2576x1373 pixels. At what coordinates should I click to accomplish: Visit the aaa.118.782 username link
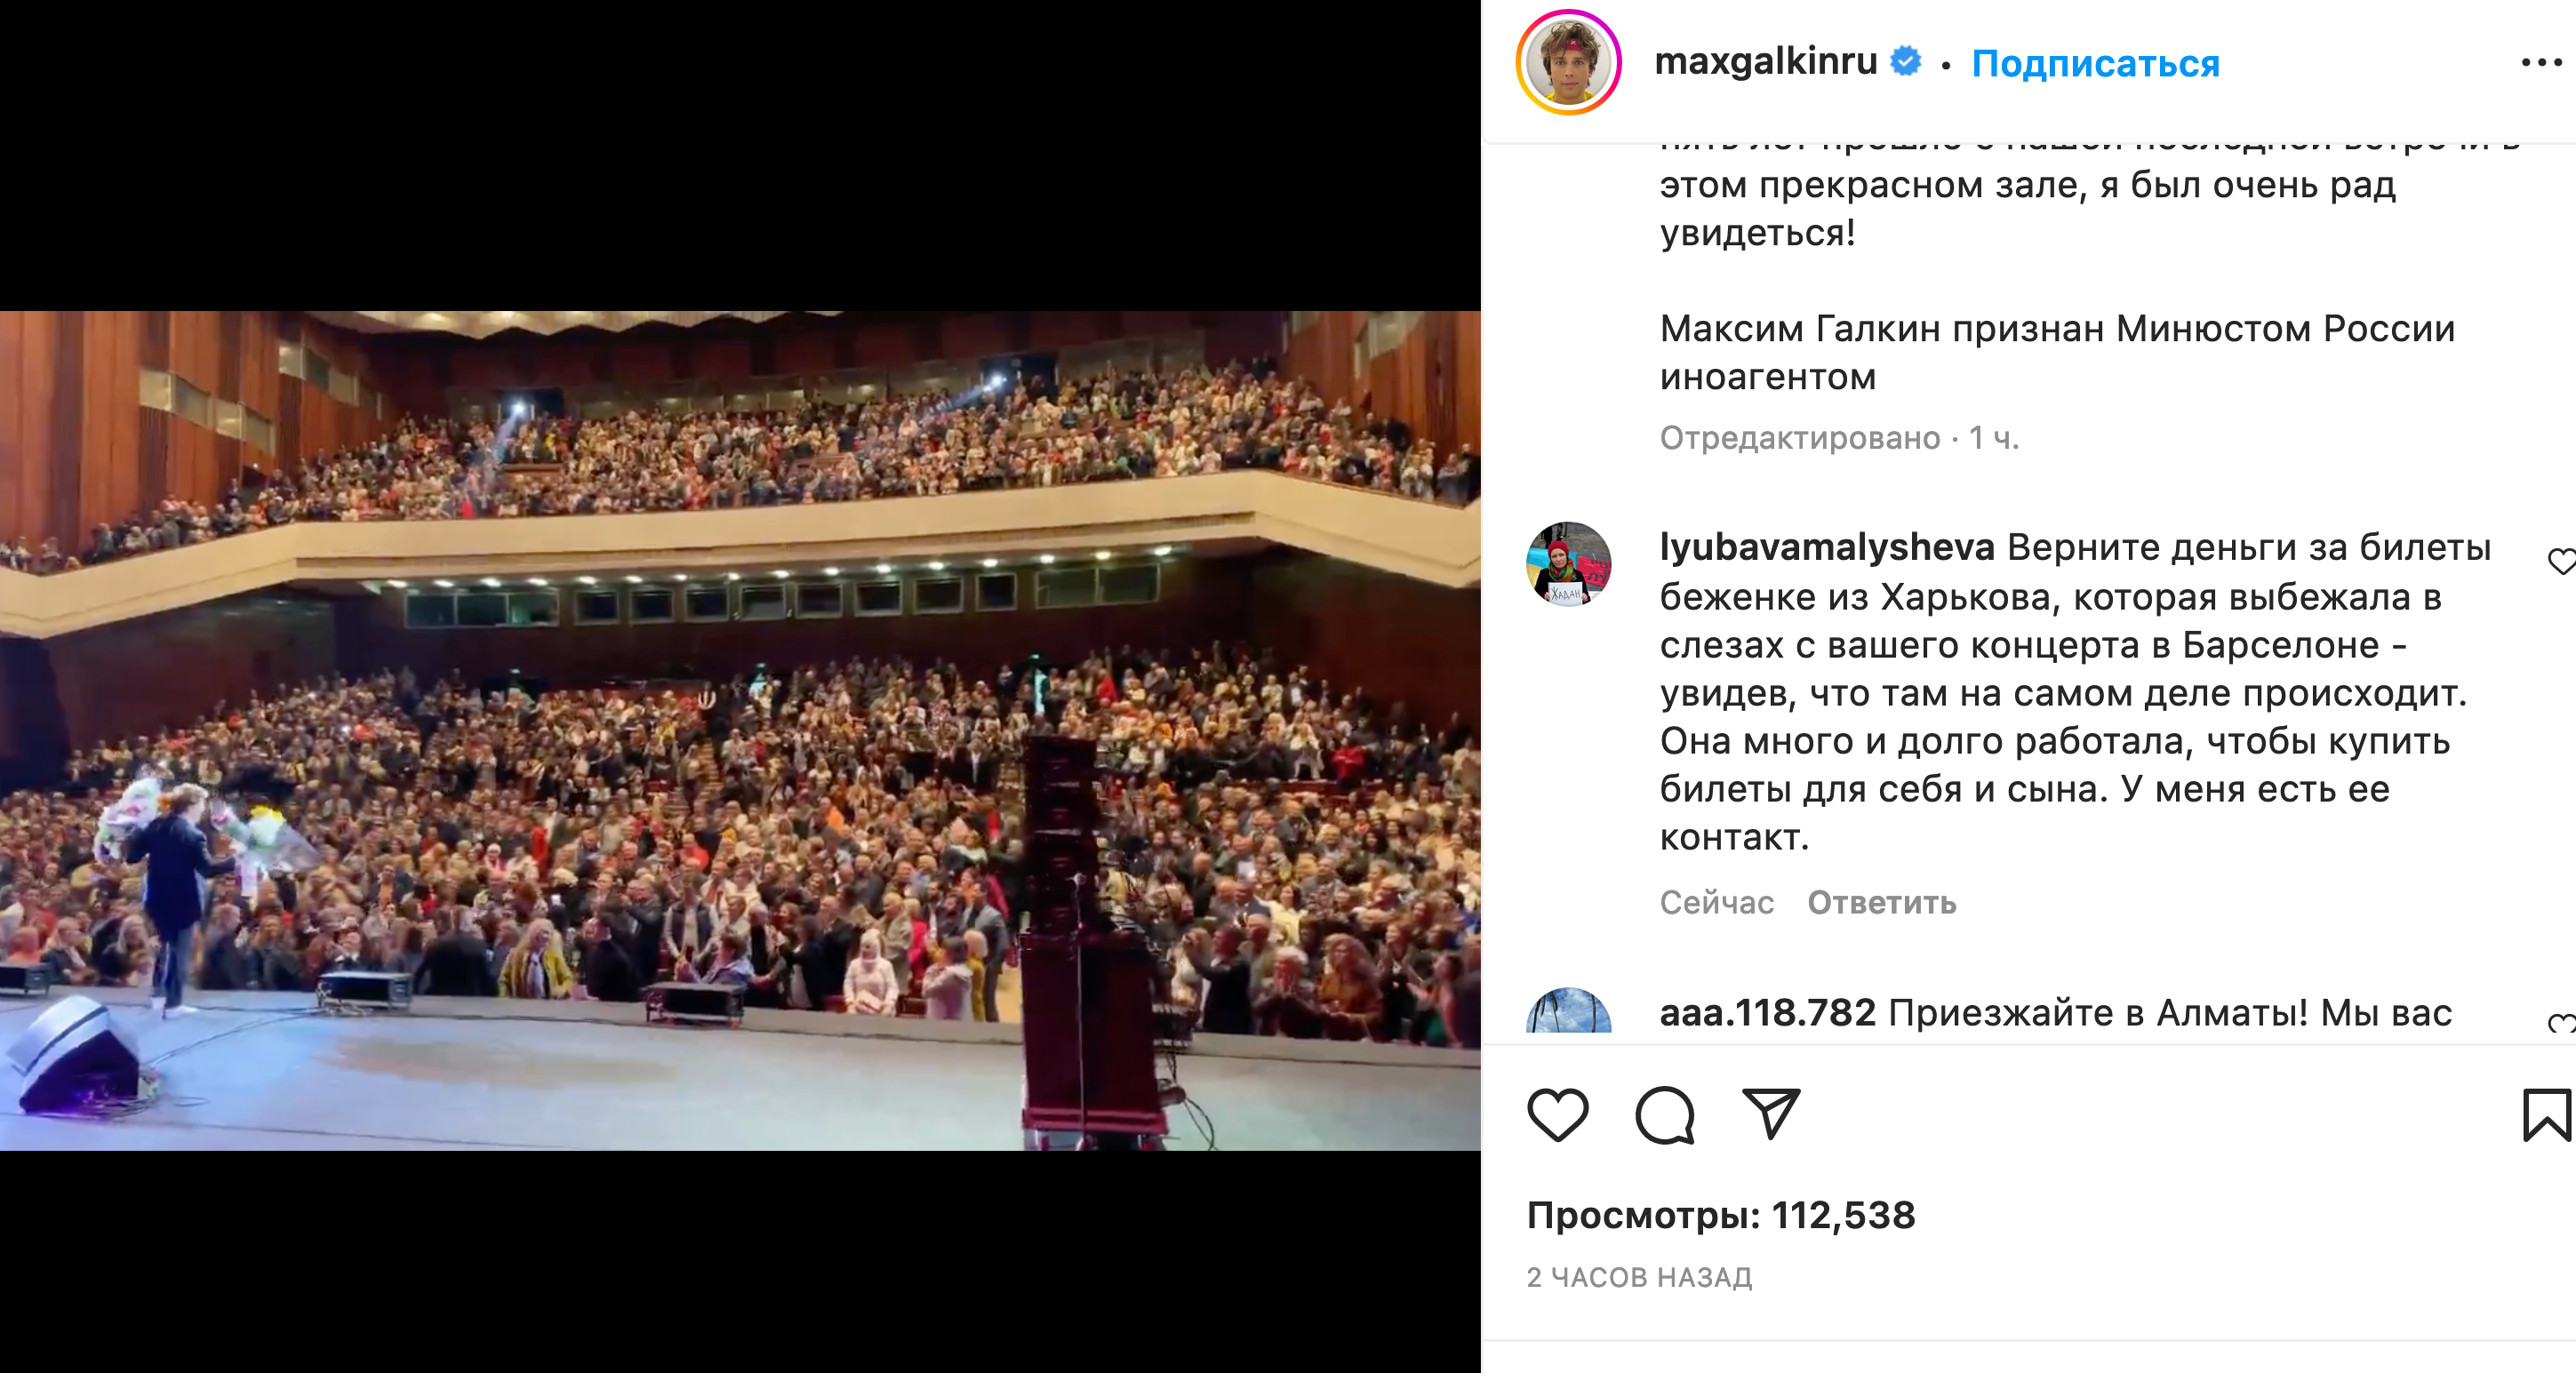tap(1767, 1012)
